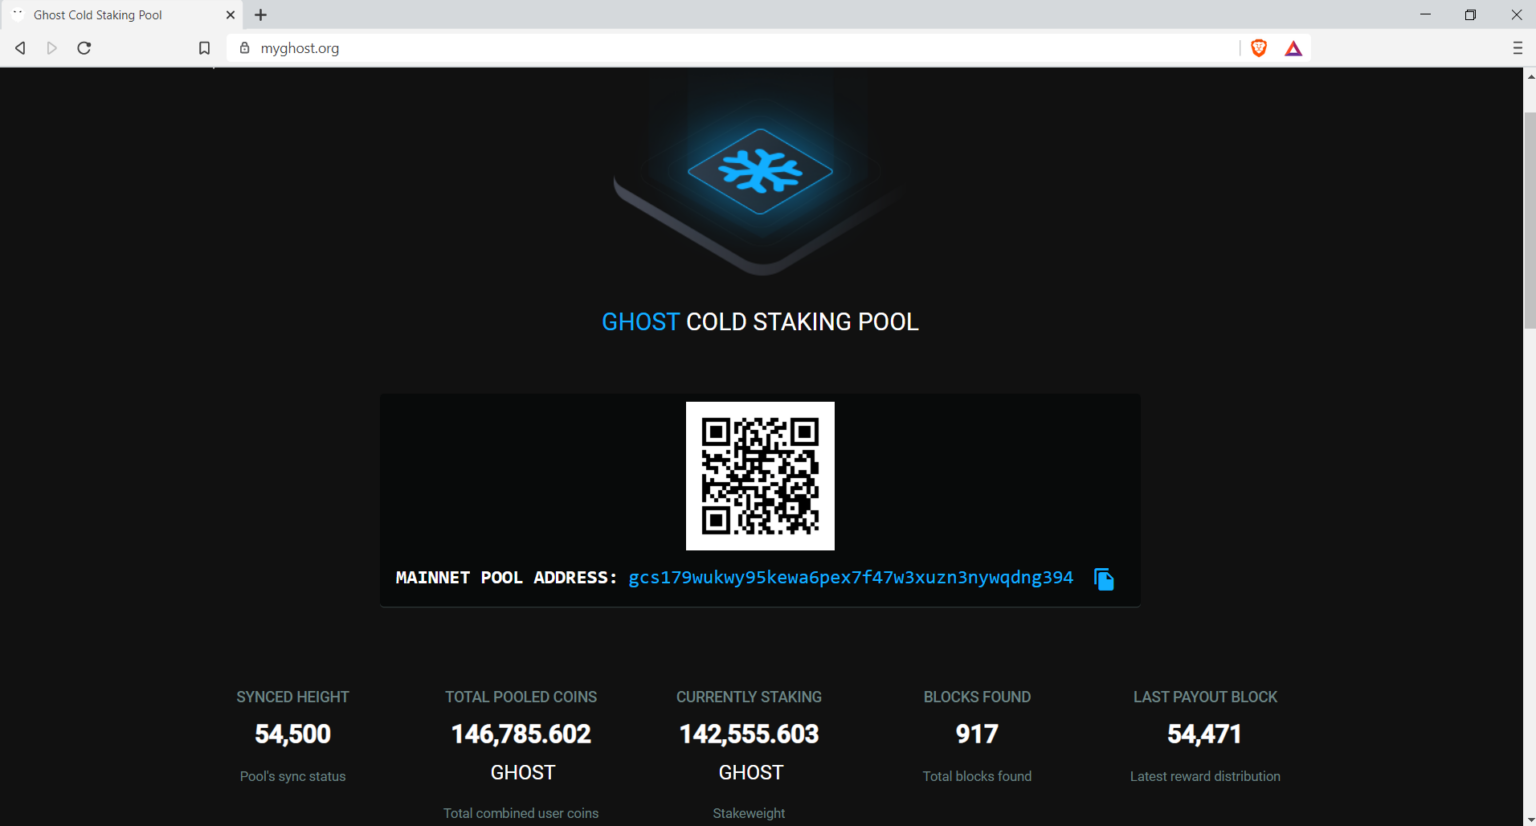This screenshot has width=1536, height=826.
Task: Open a new browser tab
Action: pyautogui.click(x=260, y=14)
